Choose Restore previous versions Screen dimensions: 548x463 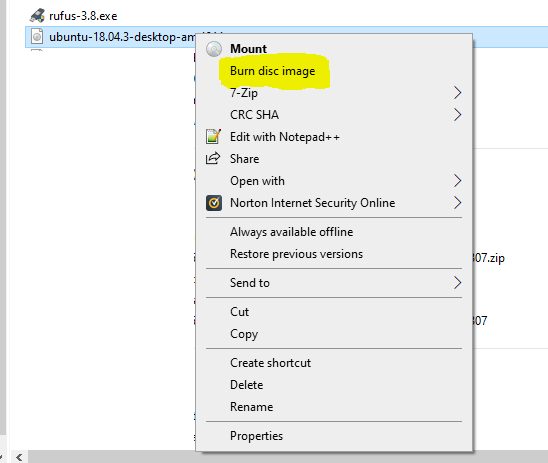296,254
